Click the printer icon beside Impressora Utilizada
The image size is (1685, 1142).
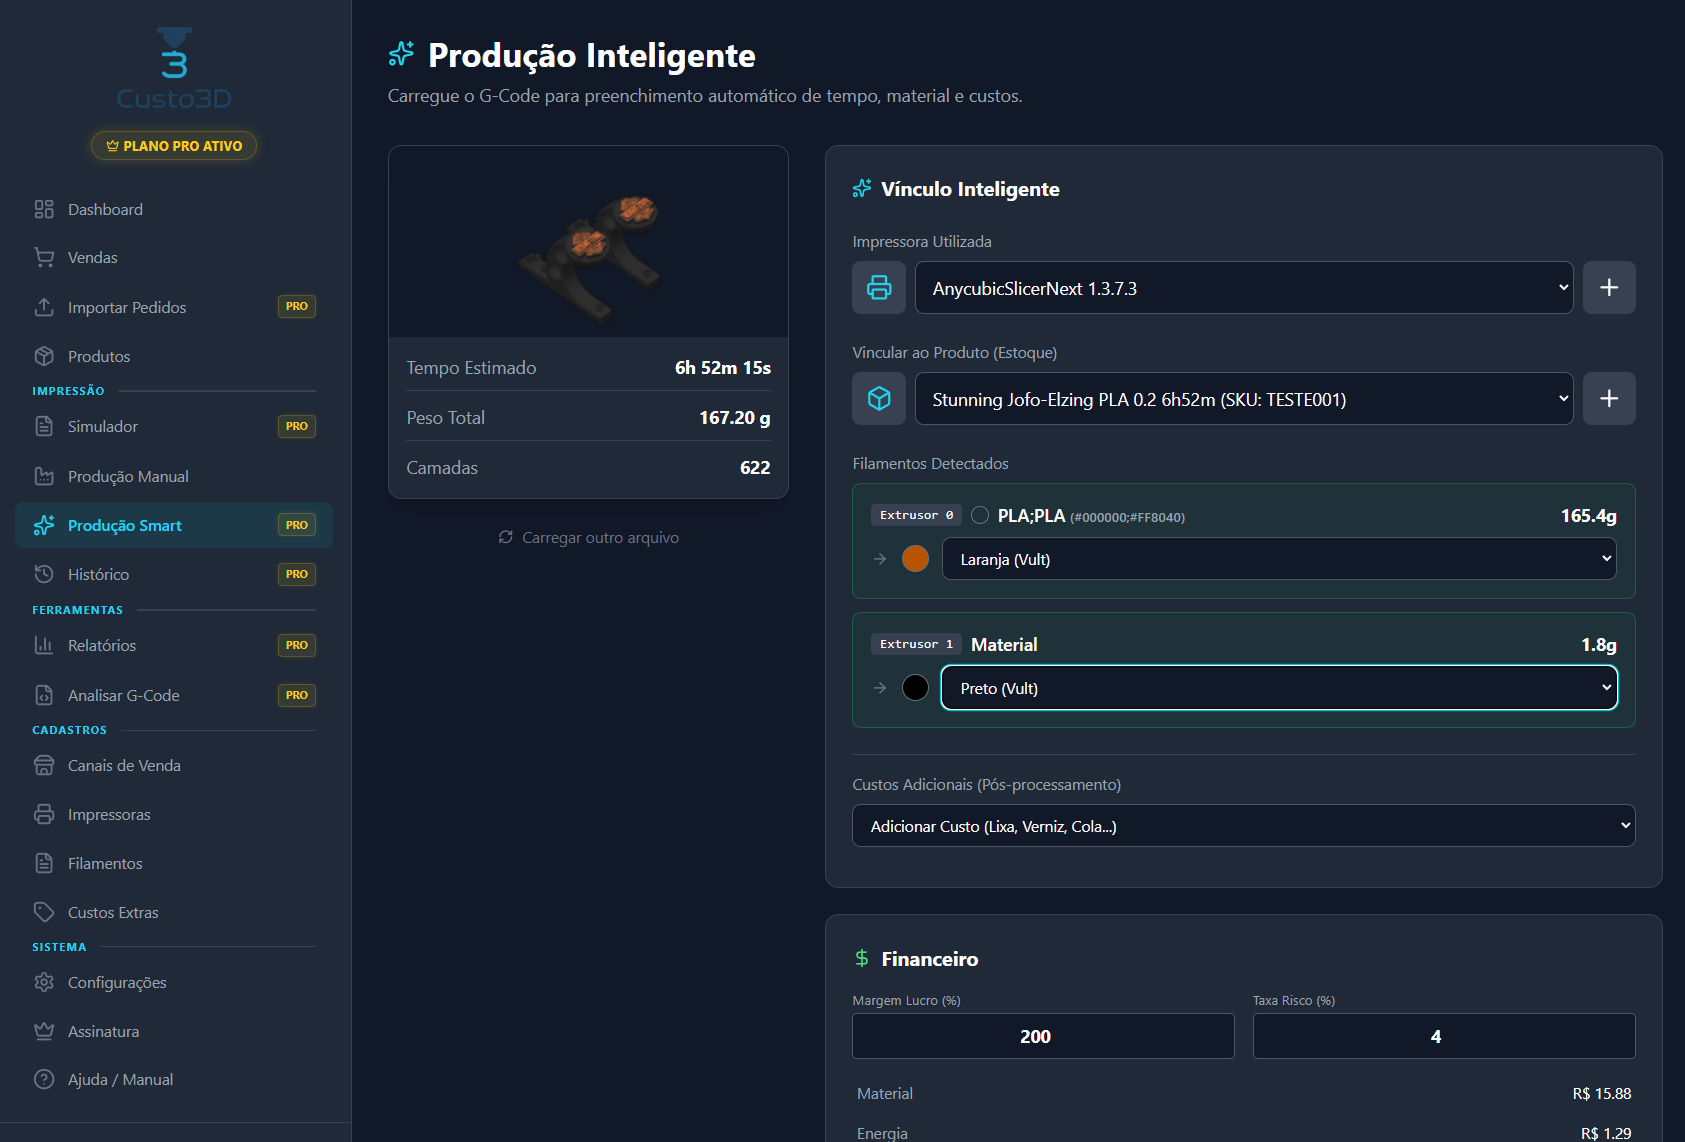pyautogui.click(x=878, y=288)
